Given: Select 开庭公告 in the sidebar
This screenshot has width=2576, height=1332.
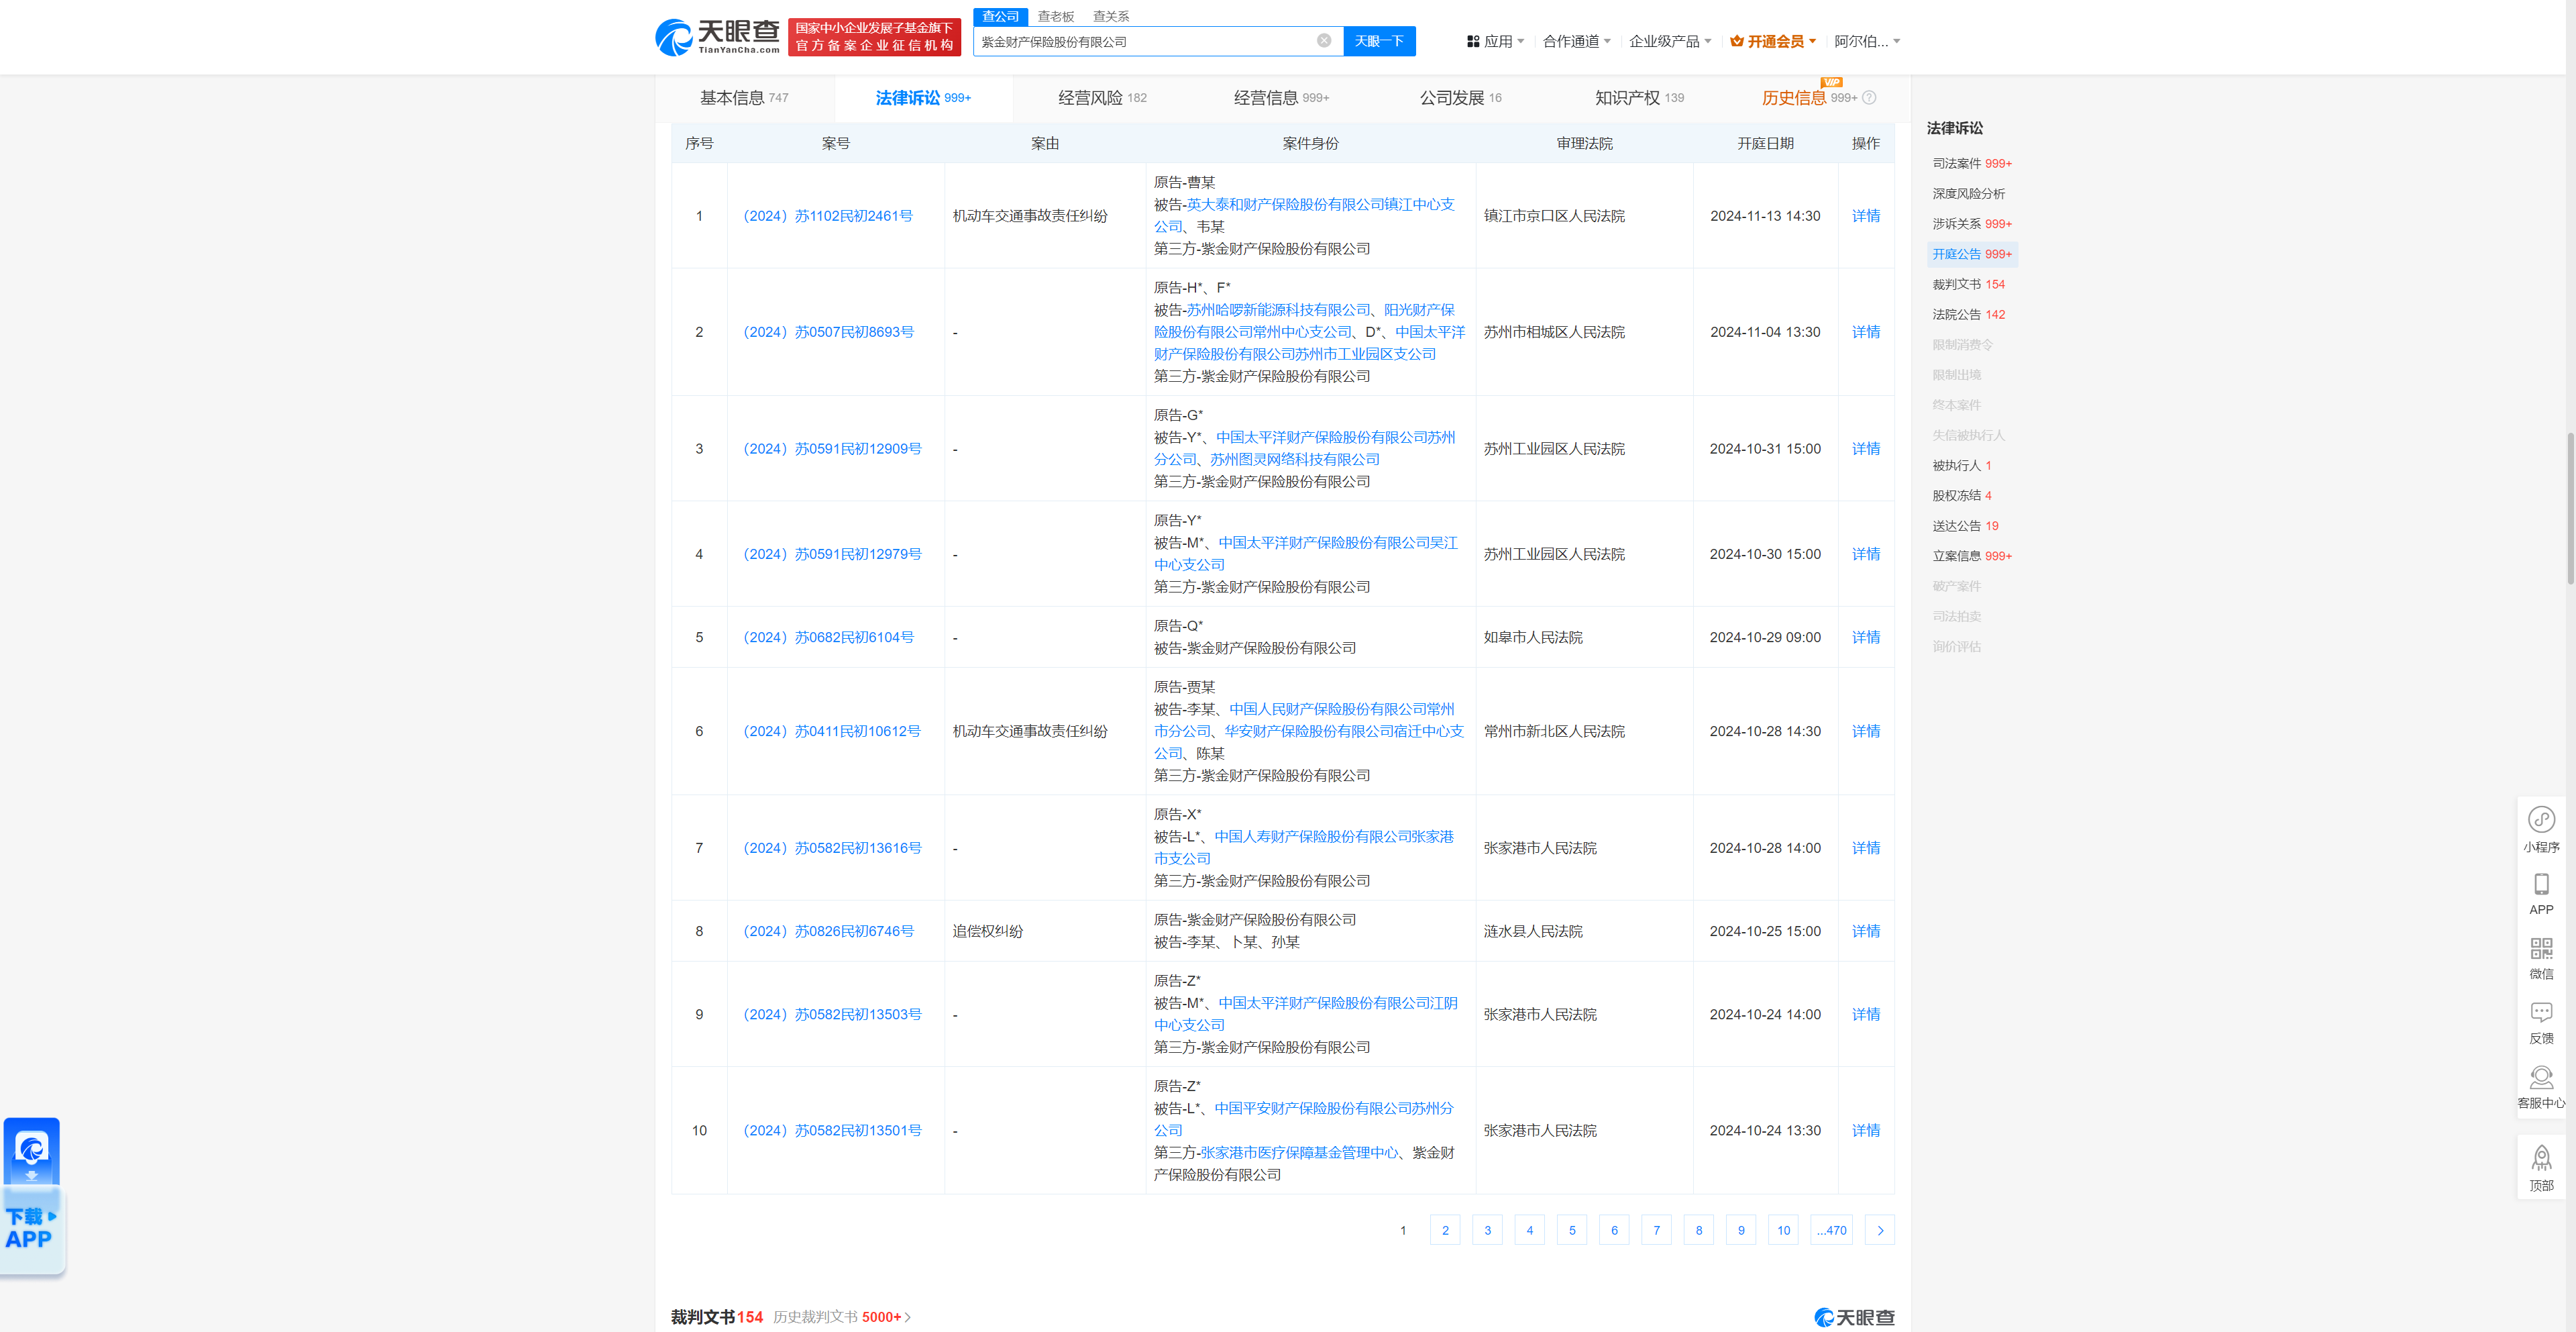Looking at the screenshot, I should (x=1971, y=254).
